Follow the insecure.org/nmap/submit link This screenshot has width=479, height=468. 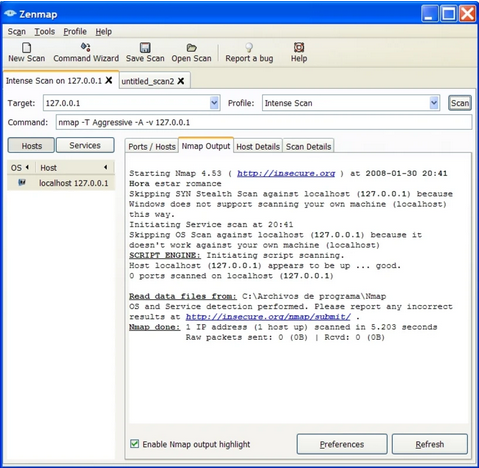coord(268,317)
